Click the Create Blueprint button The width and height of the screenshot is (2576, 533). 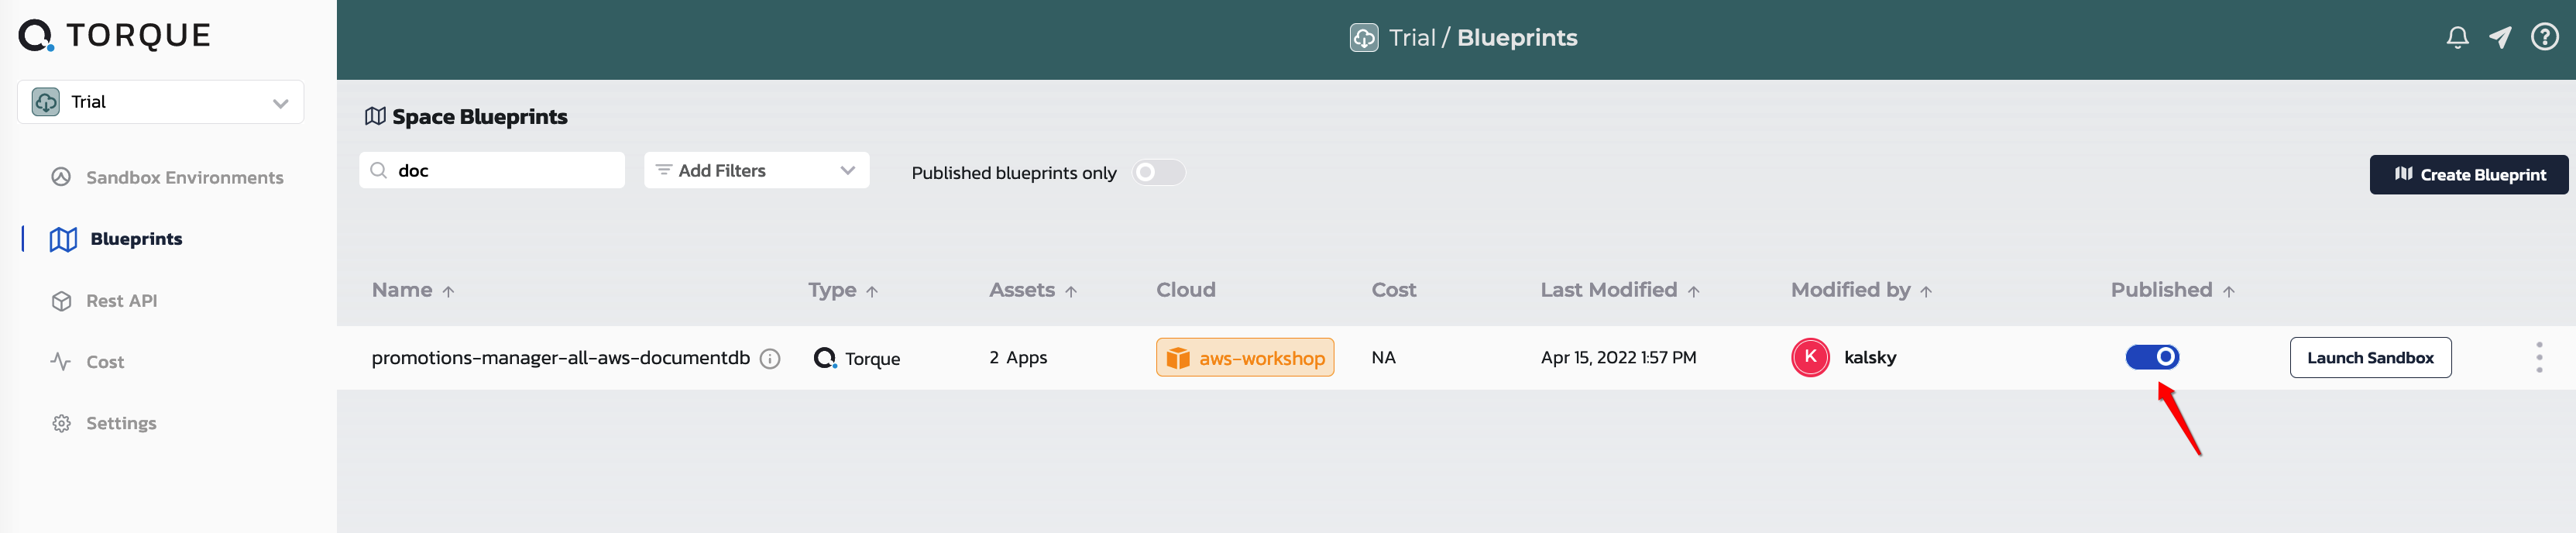(x=2468, y=174)
